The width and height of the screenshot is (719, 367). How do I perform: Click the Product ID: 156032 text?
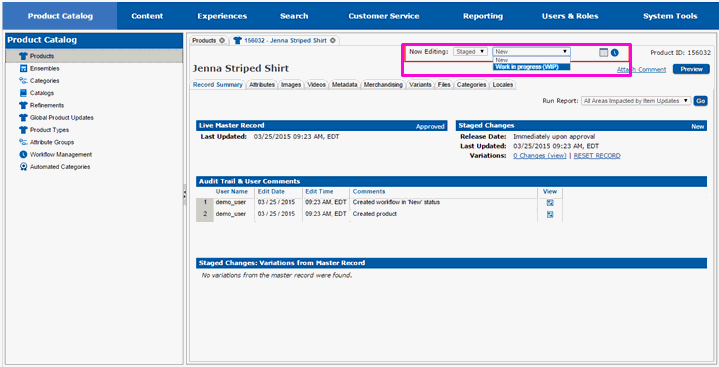[680, 53]
